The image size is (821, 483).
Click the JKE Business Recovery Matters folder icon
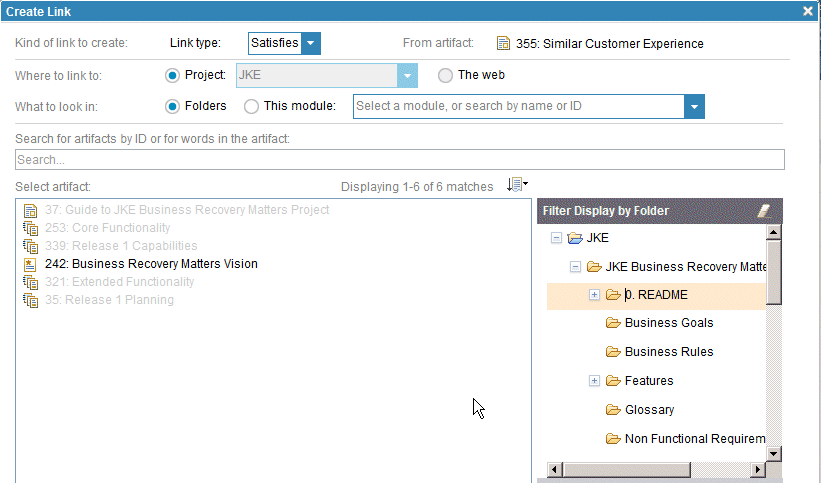pyautogui.click(x=594, y=267)
